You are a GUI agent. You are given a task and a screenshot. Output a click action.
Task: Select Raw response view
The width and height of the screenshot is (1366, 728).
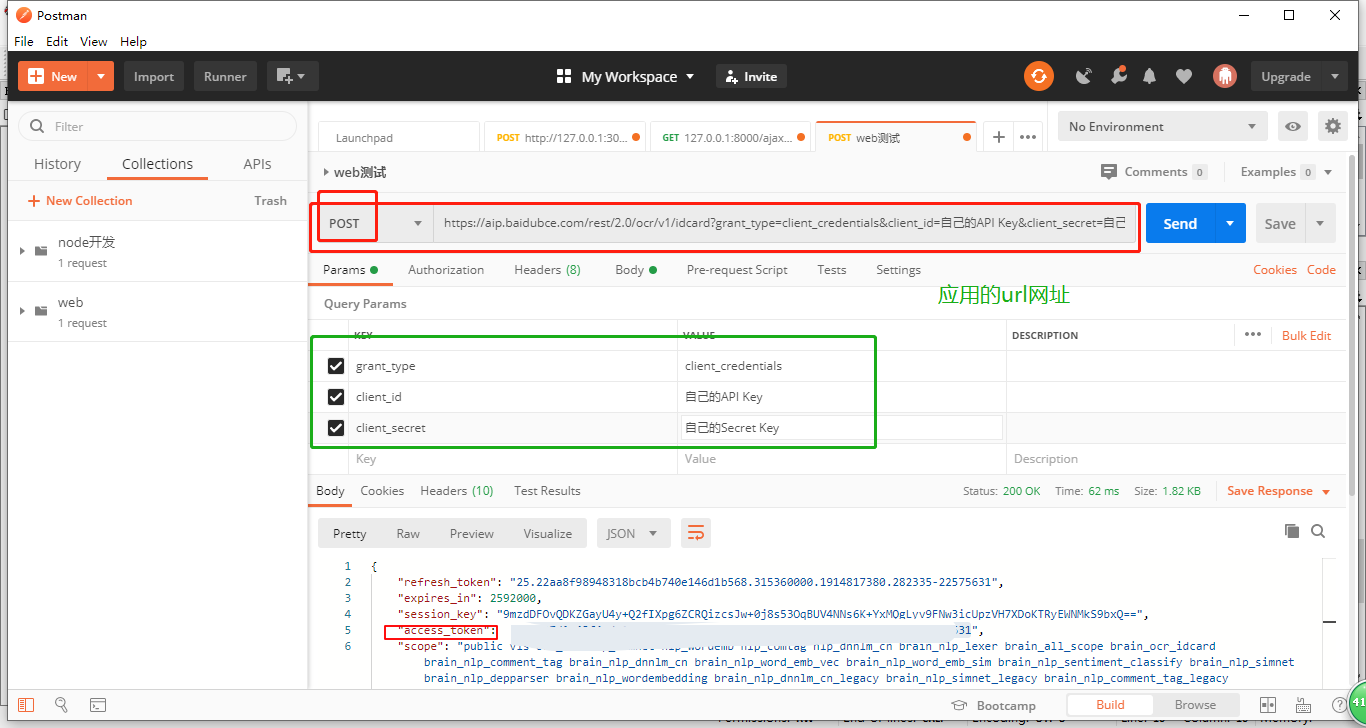point(408,533)
